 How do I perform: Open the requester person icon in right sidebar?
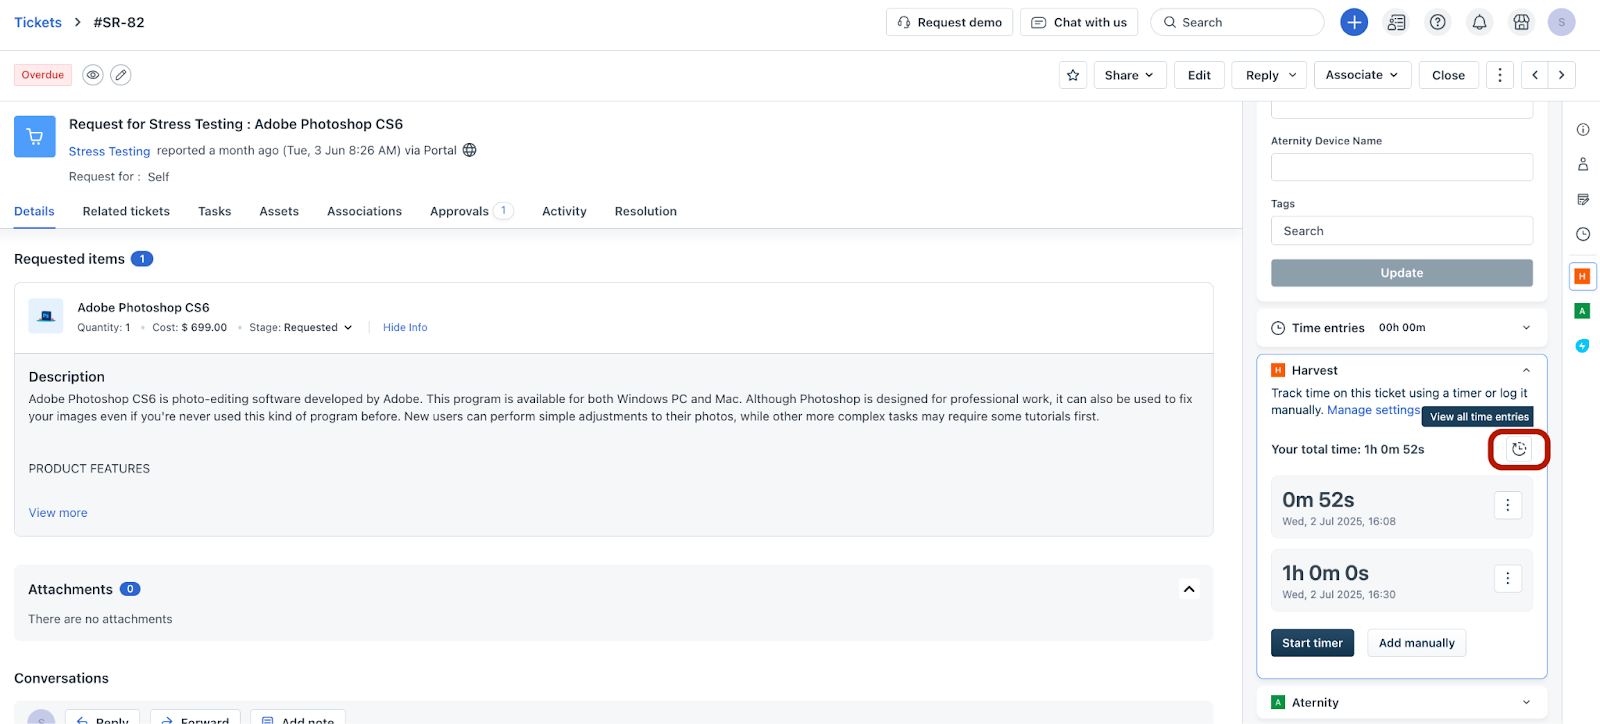pyautogui.click(x=1583, y=164)
